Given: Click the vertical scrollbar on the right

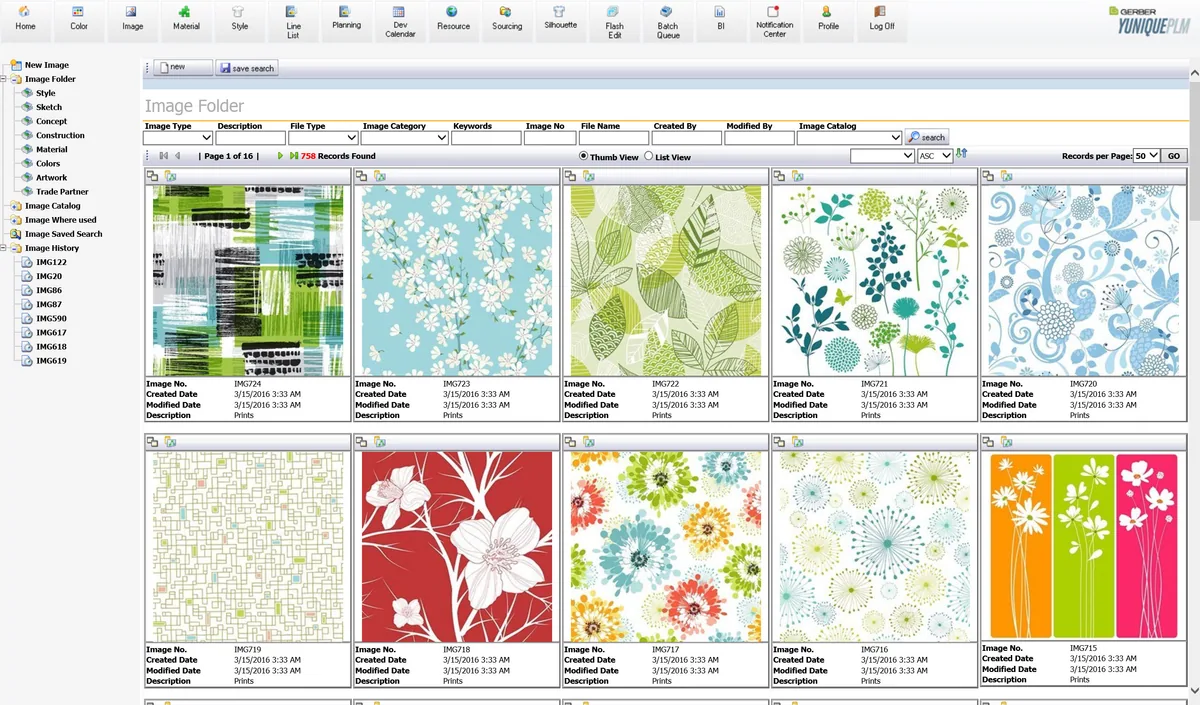Looking at the screenshot, I should point(1194,380).
